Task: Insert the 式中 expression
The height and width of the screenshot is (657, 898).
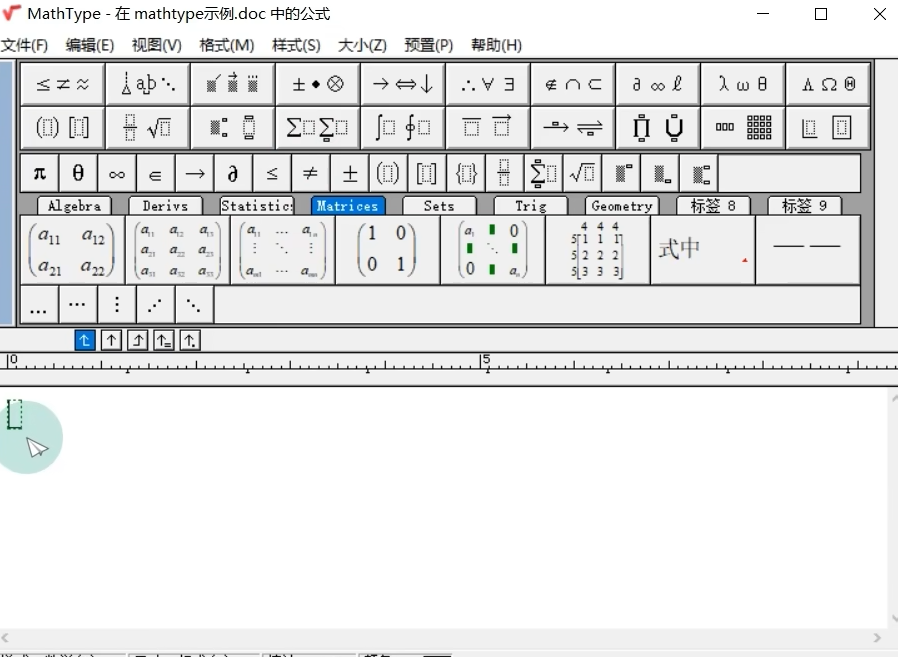Action: point(703,250)
